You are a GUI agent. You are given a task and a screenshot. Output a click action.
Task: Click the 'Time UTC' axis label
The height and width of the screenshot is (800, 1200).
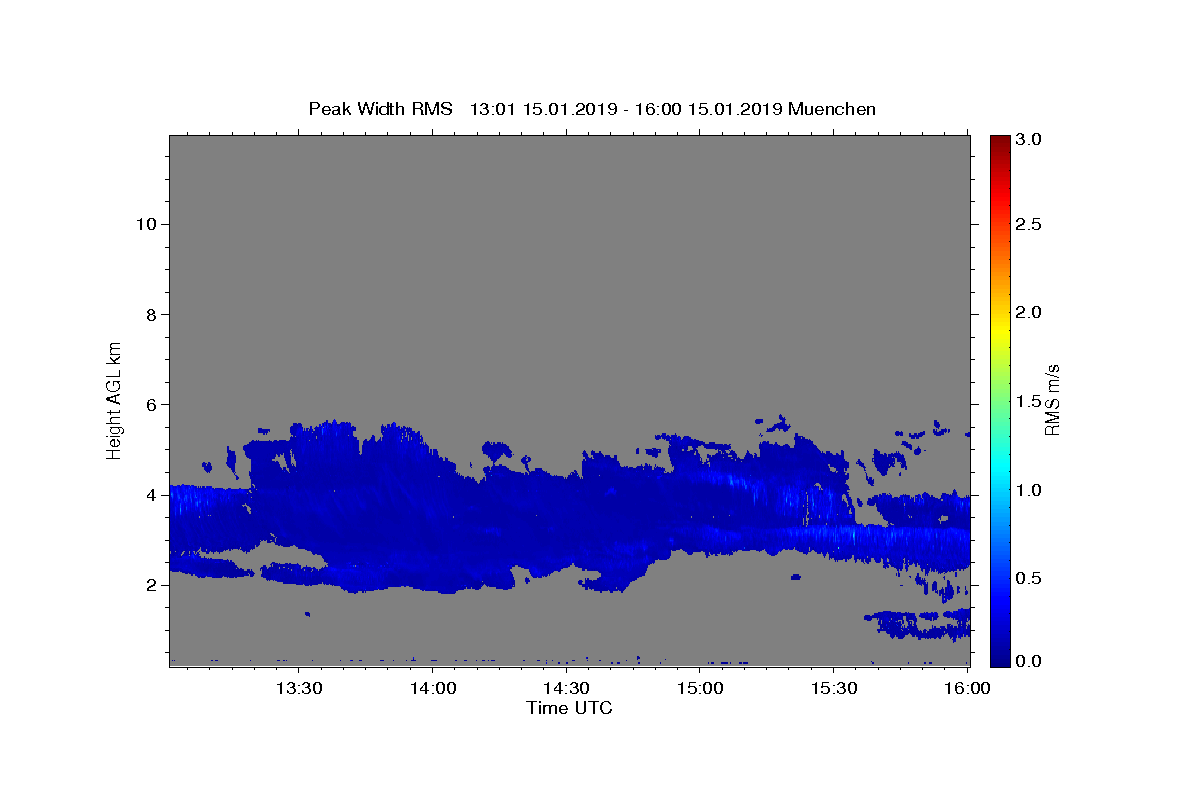pyautogui.click(x=569, y=708)
